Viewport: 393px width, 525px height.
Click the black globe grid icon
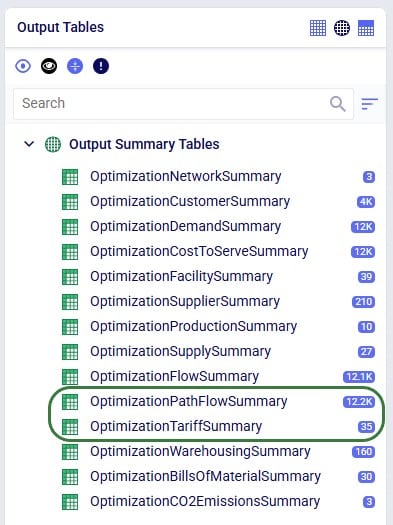point(342,28)
